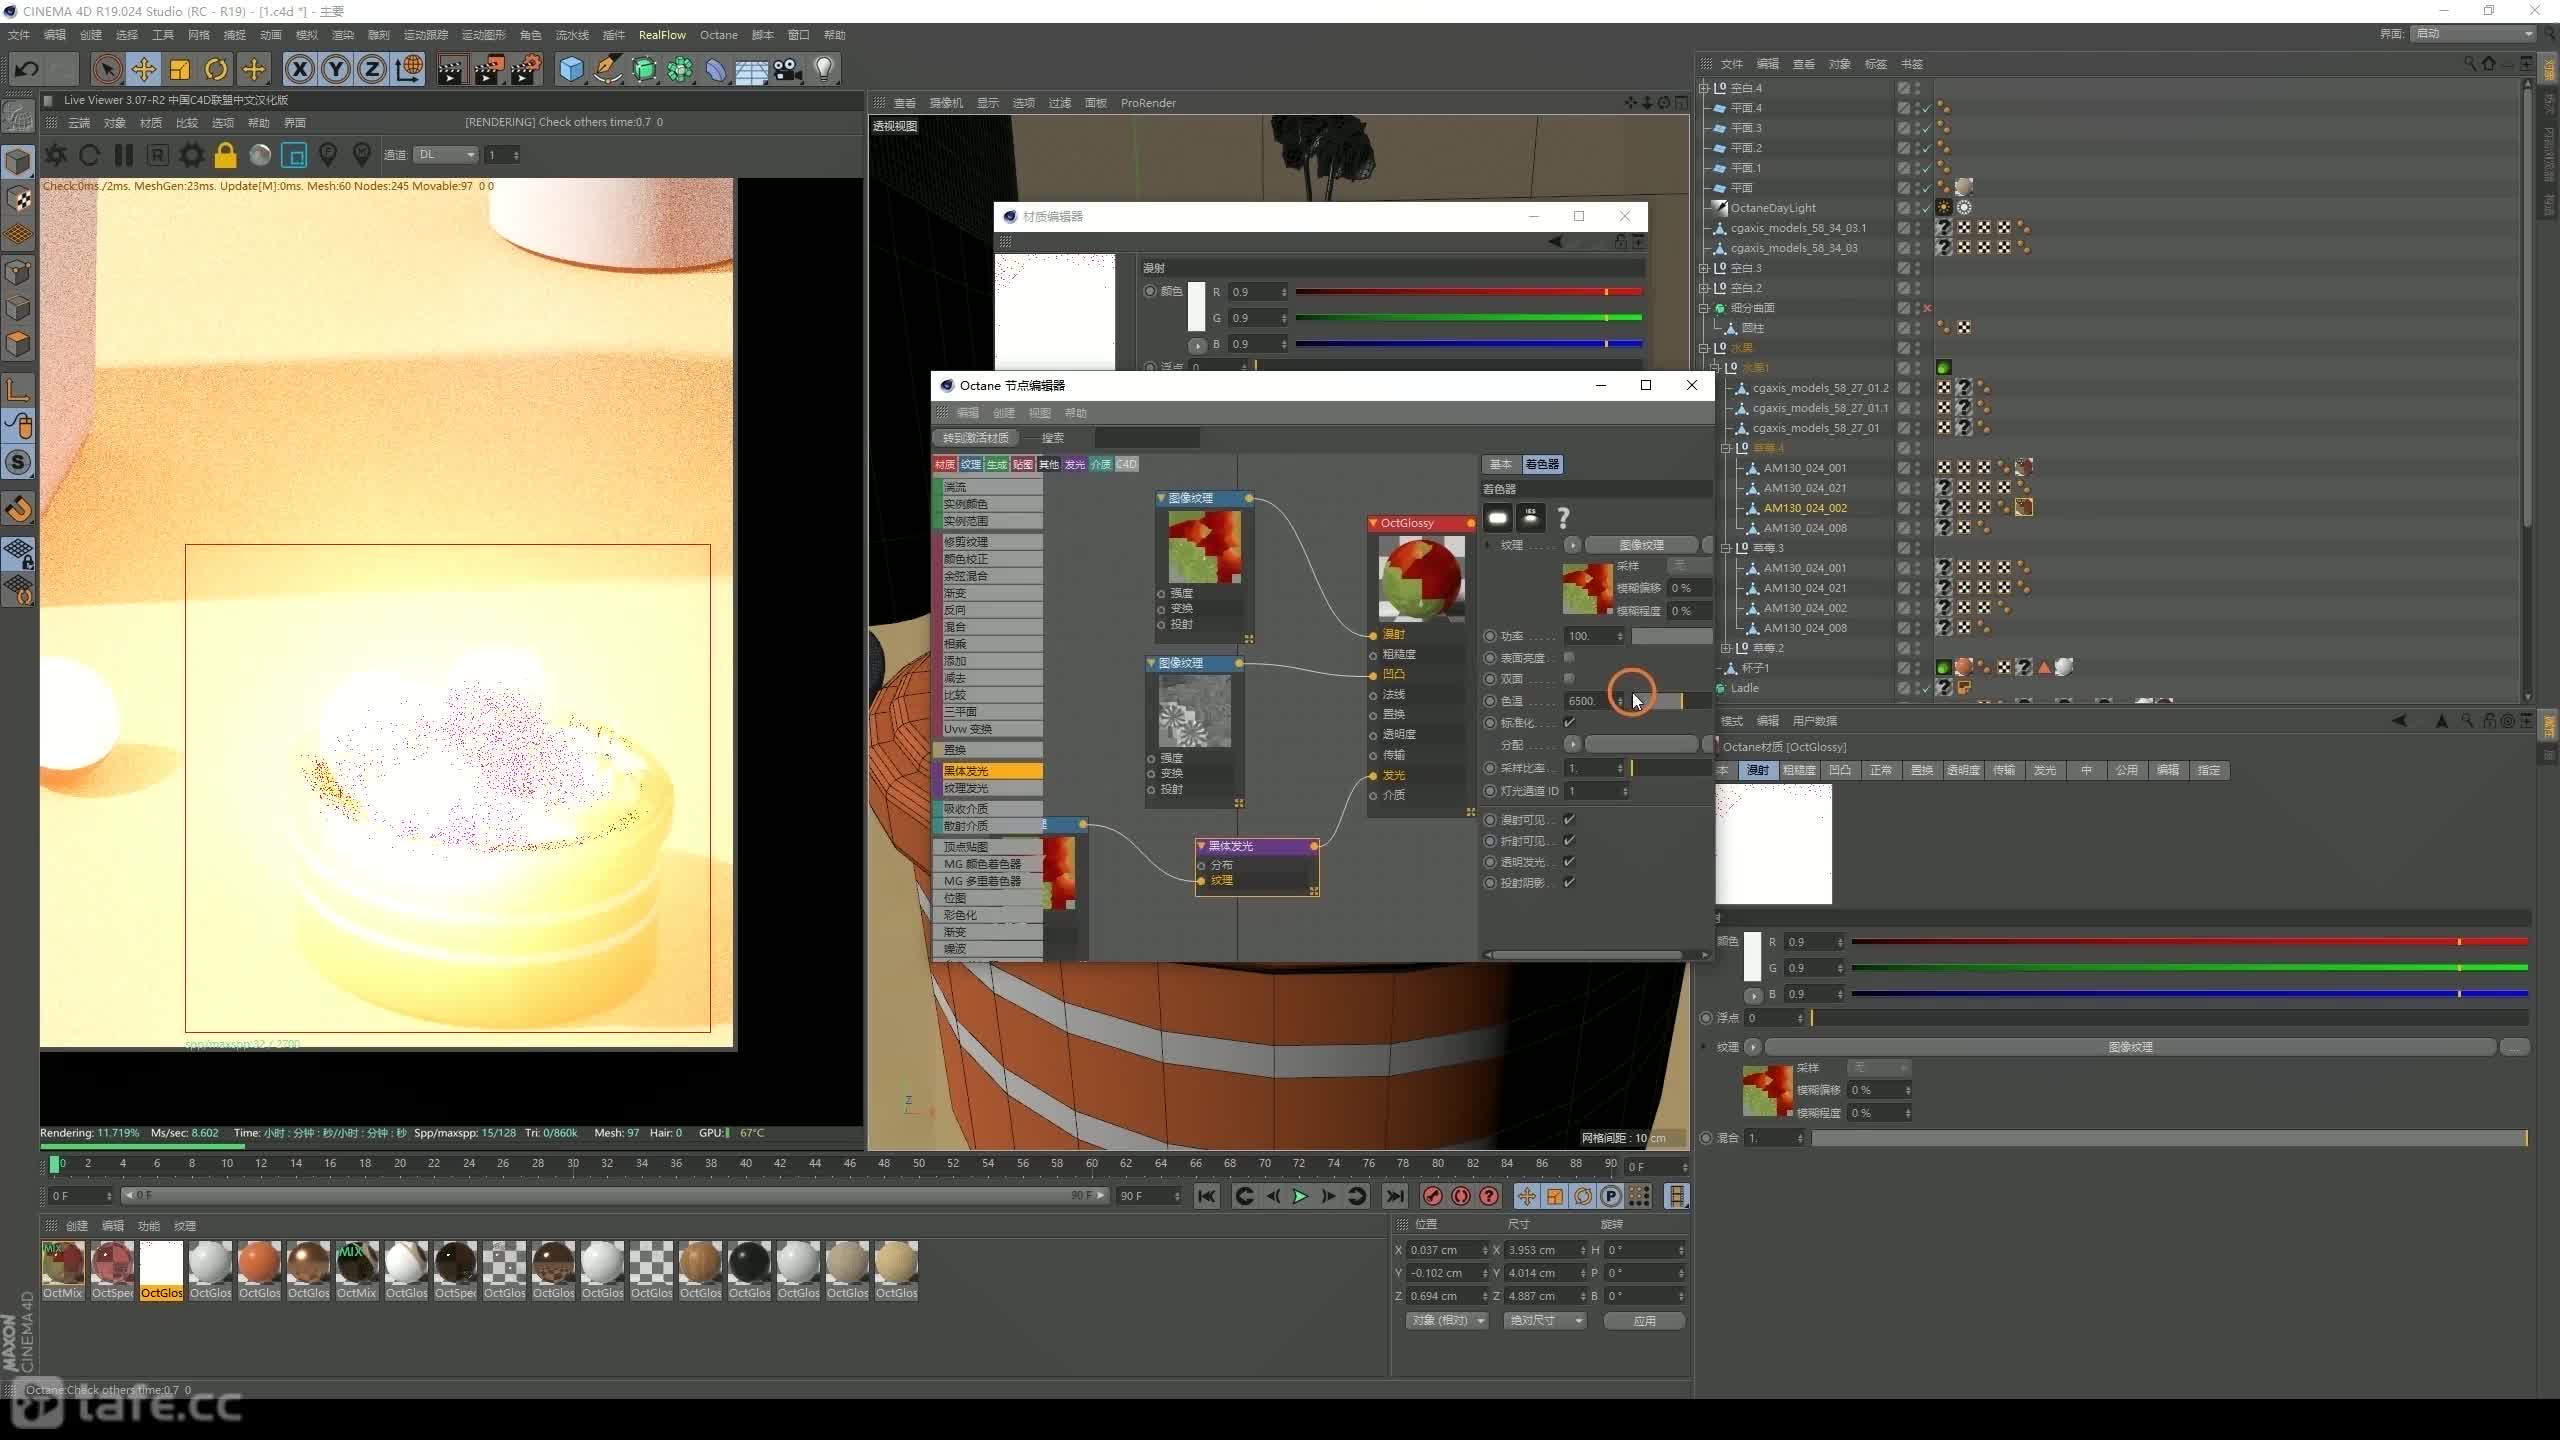Toggle the 折射可见 checkbox
The height and width of the screenshot is (1440, 2560).
click(x=1569, y=840)
